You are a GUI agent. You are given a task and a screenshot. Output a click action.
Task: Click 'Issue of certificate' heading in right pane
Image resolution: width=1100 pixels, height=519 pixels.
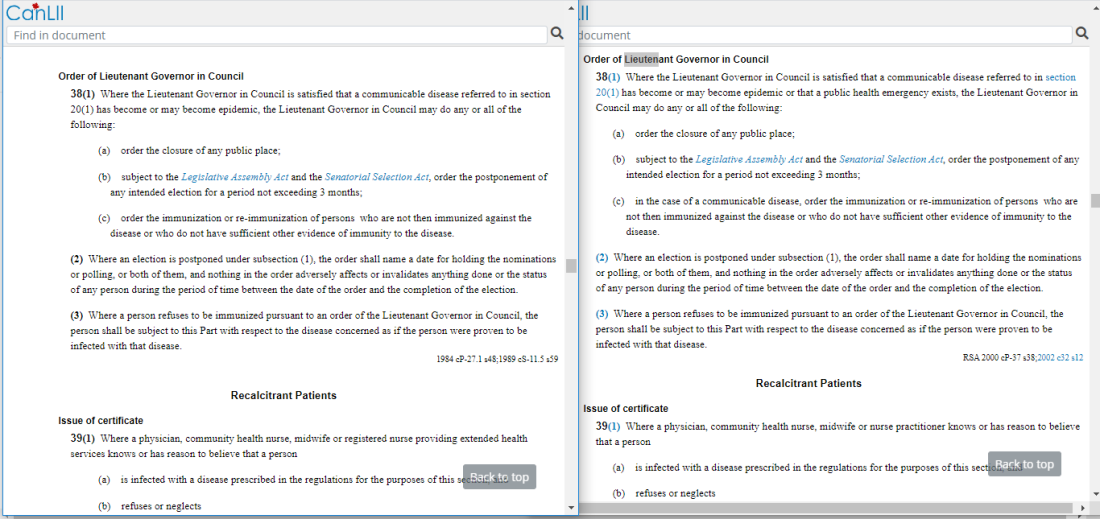pyautogui.click(x=626, y=408)
